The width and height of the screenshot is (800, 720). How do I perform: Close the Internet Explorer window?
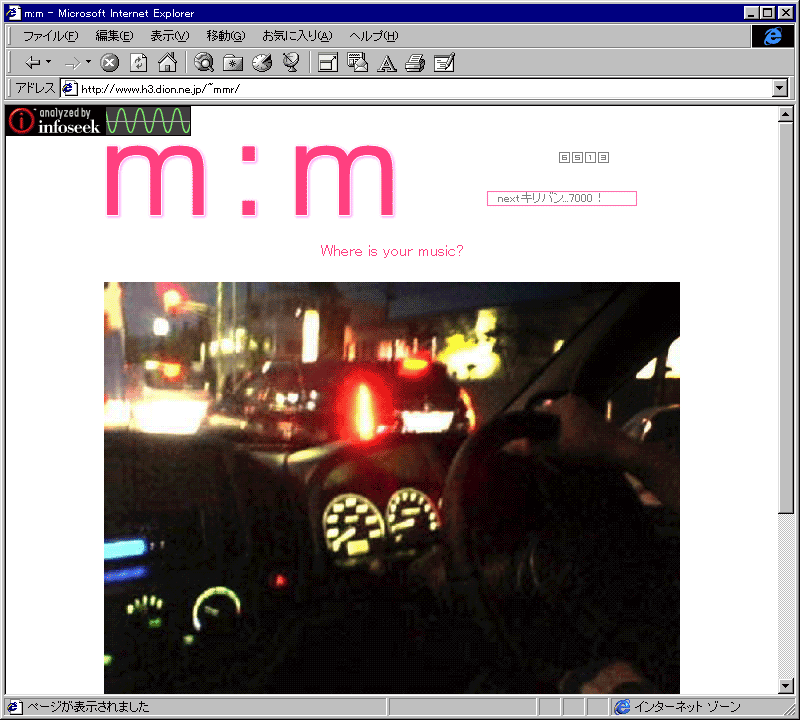coord(785,13)
